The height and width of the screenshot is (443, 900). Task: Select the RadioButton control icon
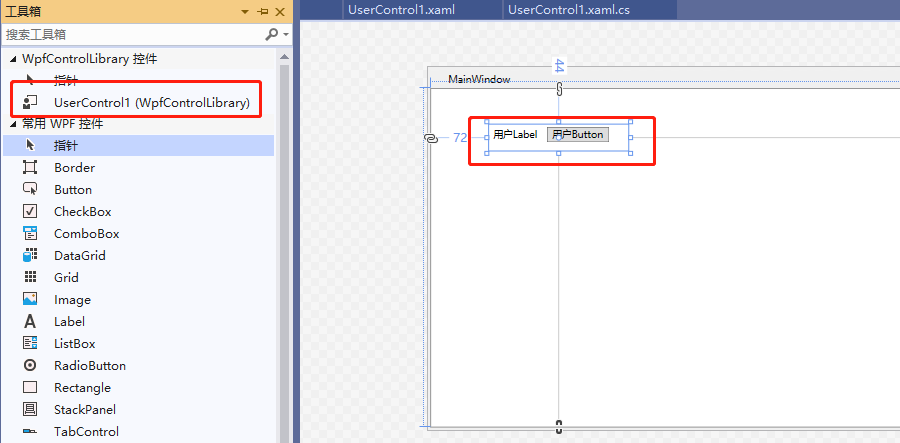[30, 365]
